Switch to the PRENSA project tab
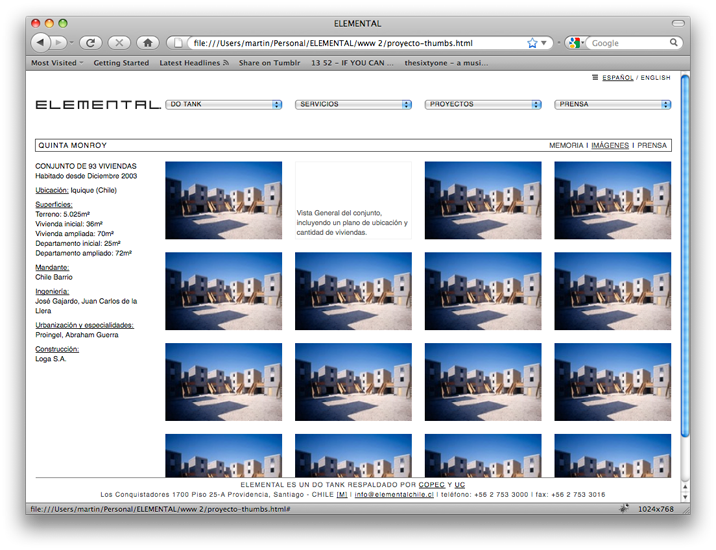Screen dimensions: 716x550 tap(652, 145)
